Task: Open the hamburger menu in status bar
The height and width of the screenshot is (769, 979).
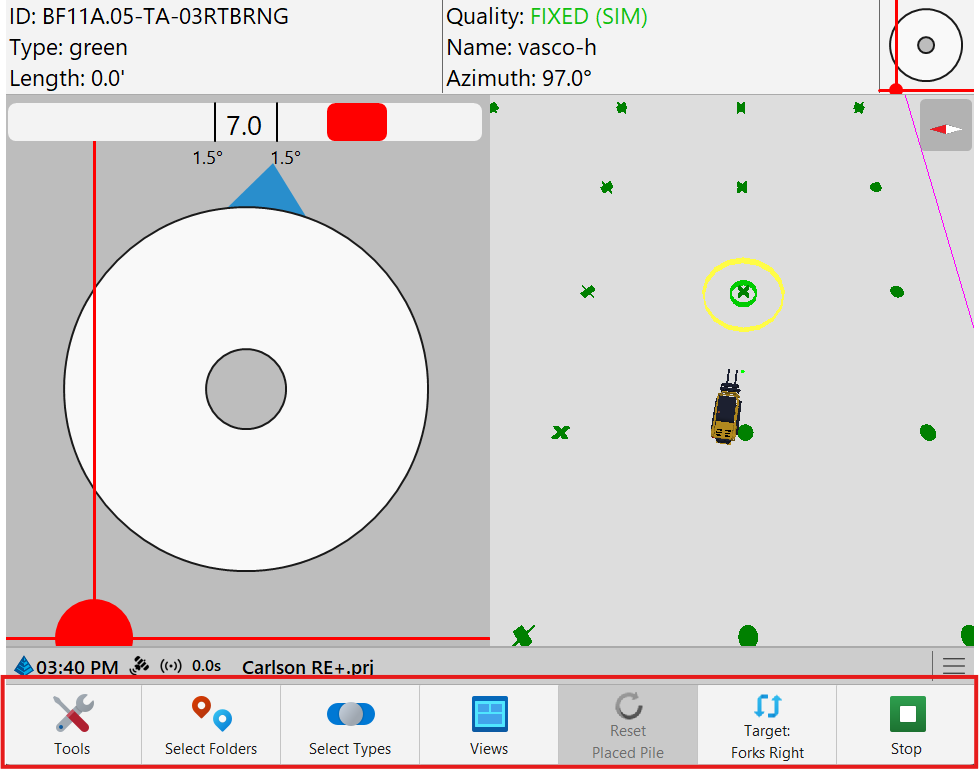Action: (x=954, y=666)
